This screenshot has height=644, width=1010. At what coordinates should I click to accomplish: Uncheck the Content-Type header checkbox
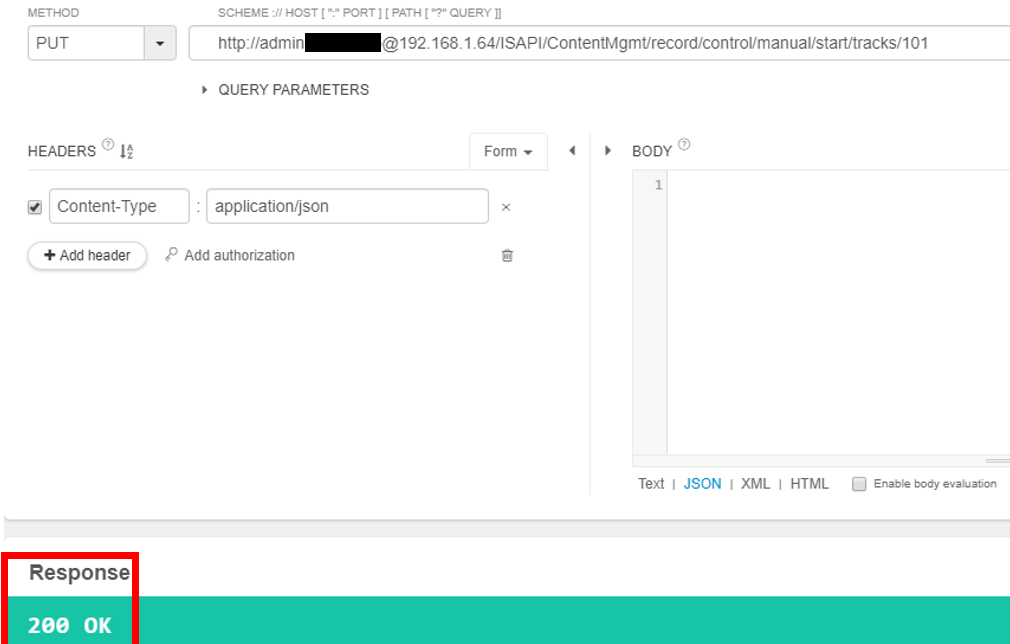35,207
